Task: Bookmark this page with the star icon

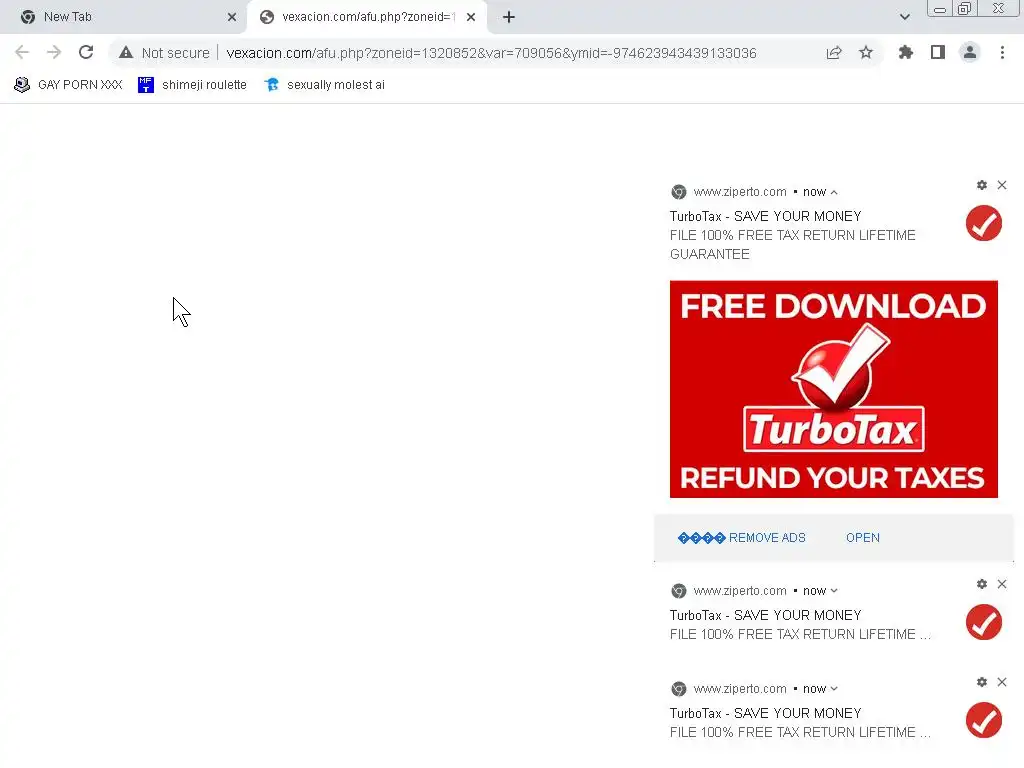Action: (x=866, y=53)
